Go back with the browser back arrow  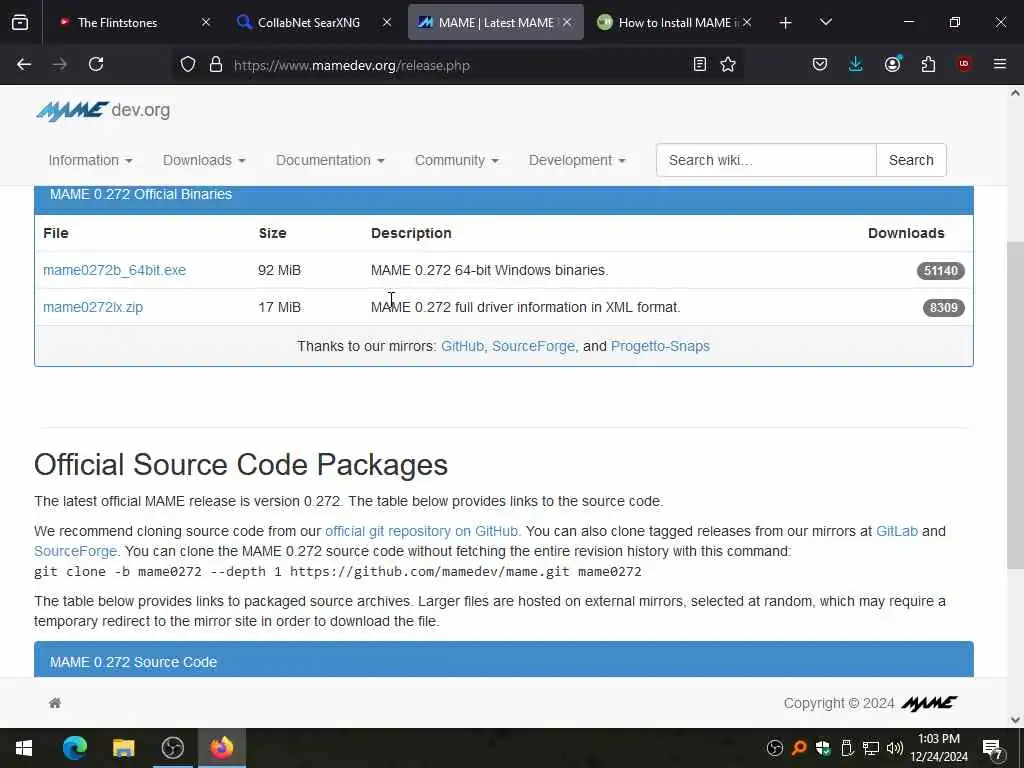(24, 64)
